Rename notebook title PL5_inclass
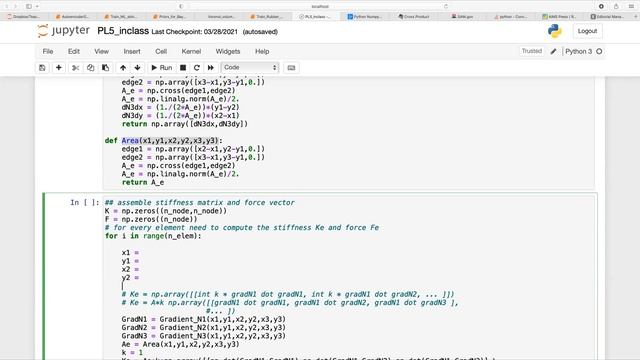 click(123, 31)
